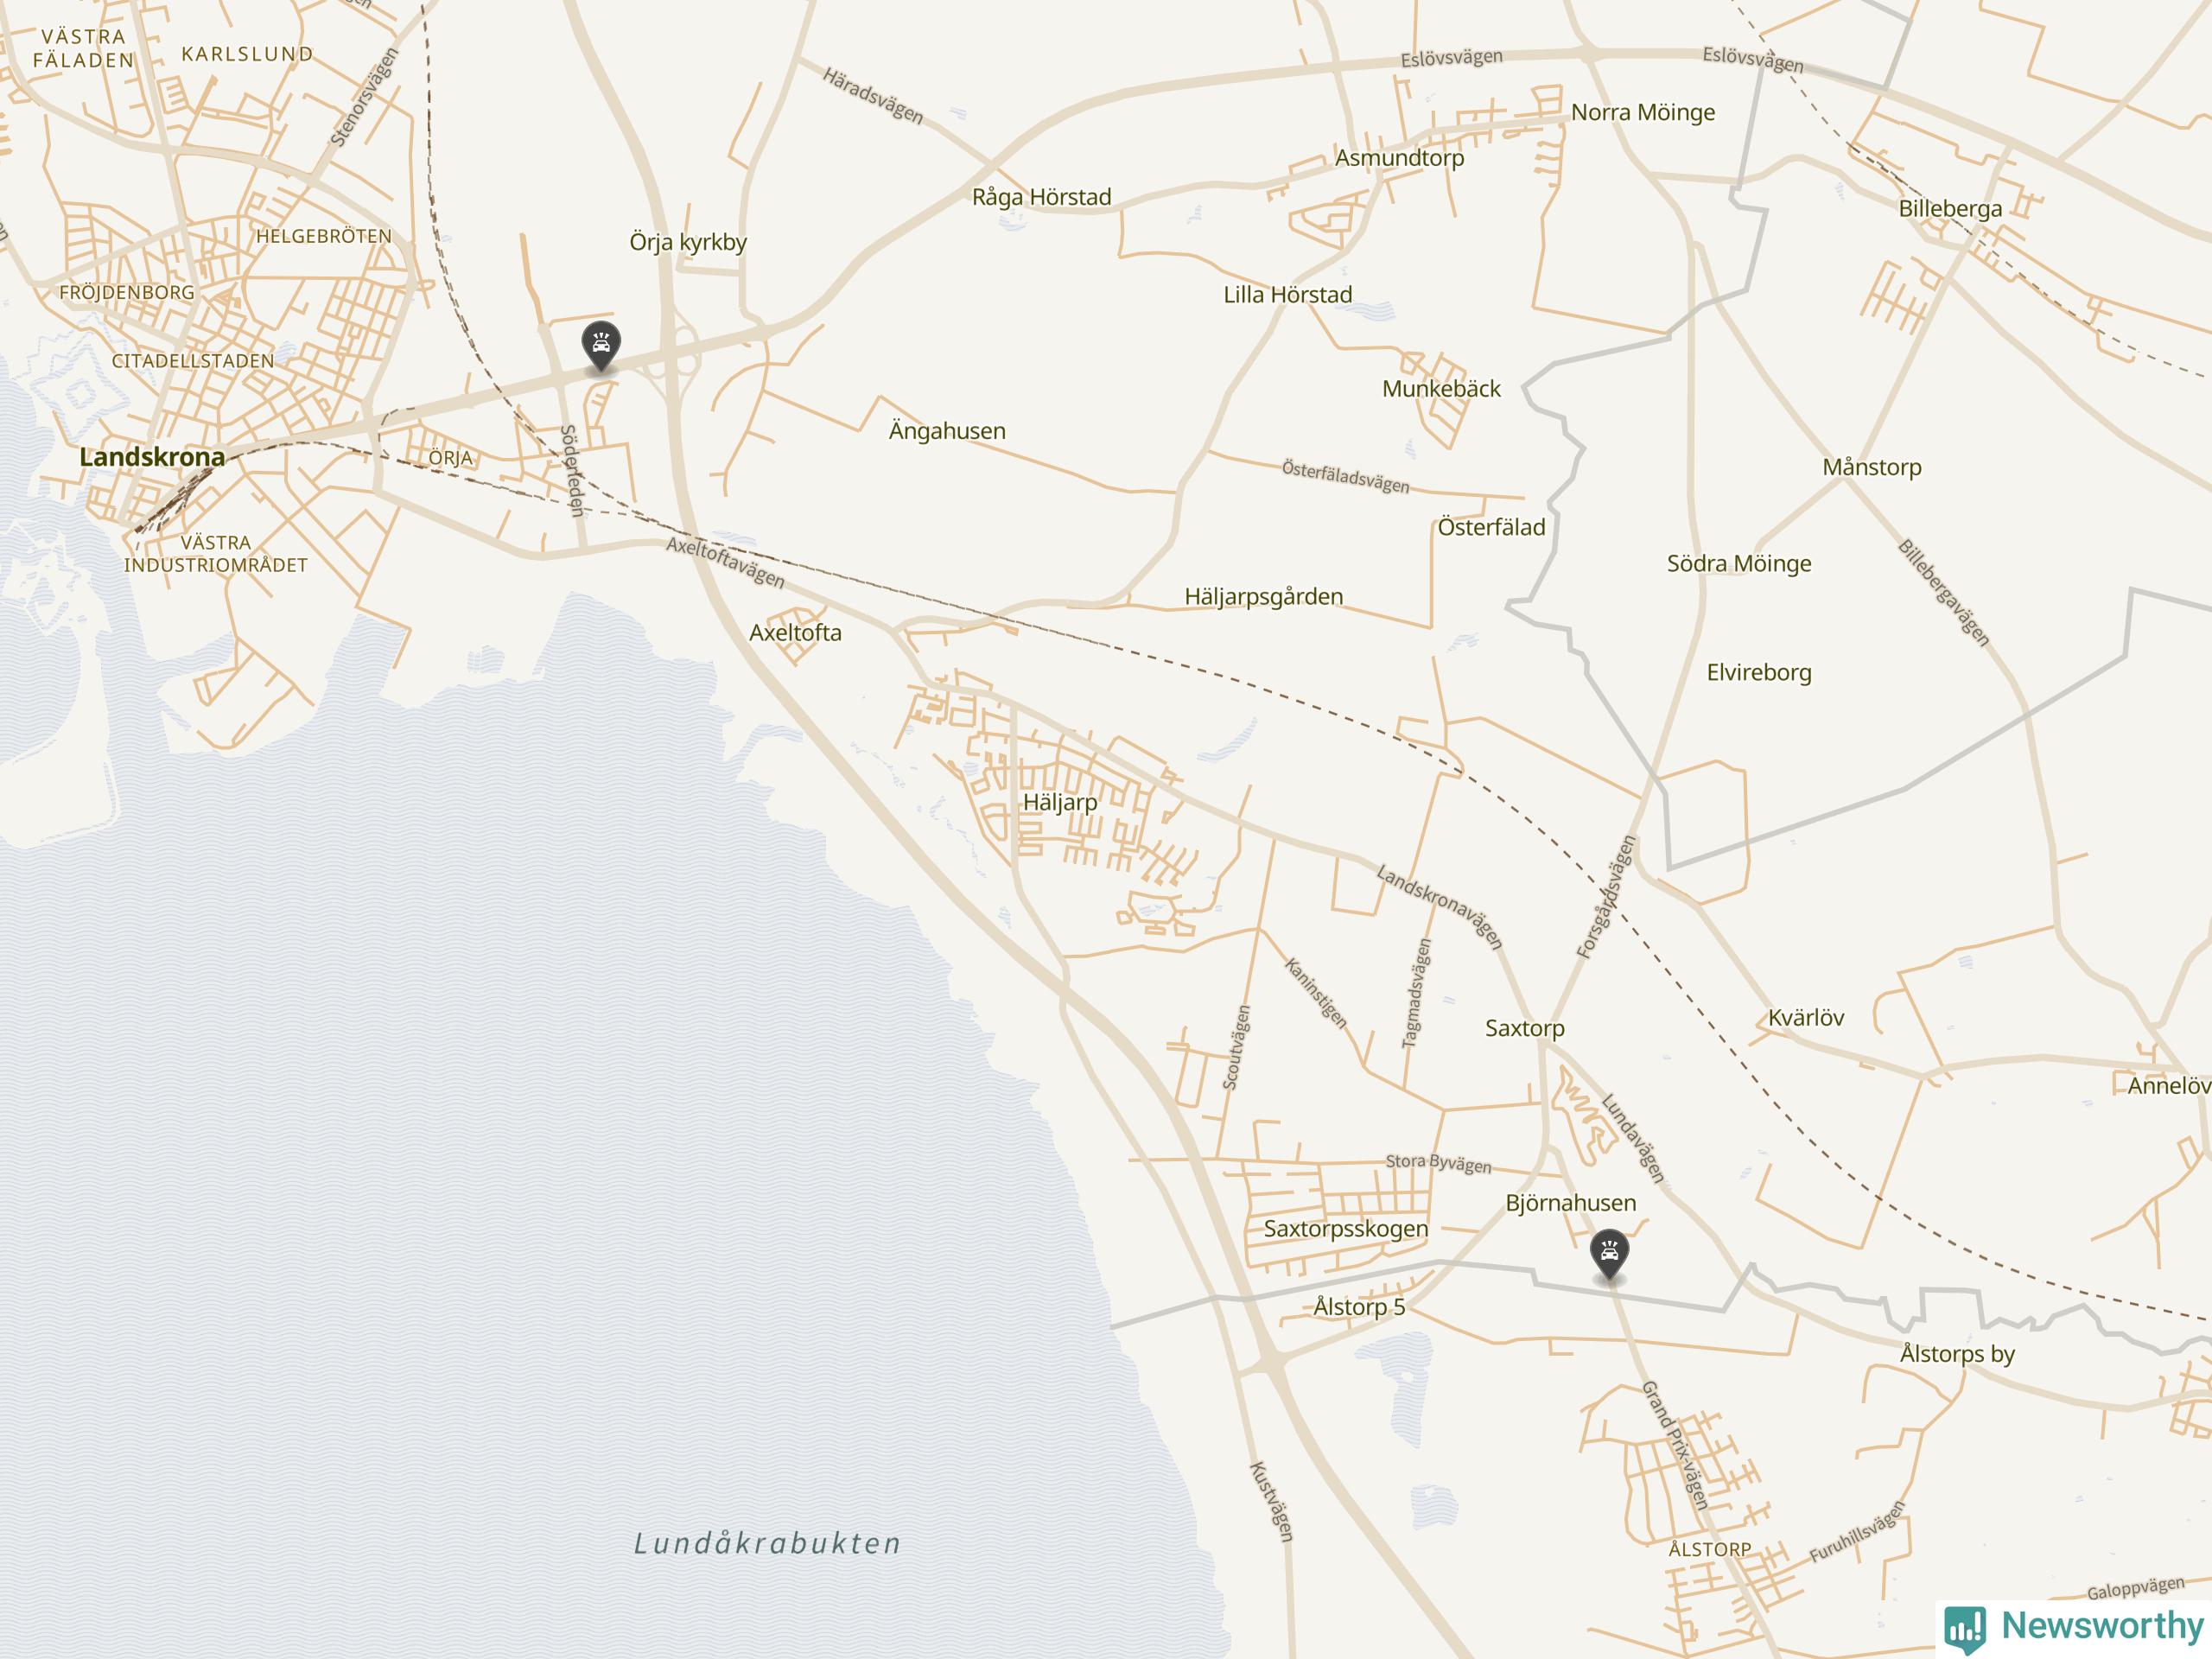Click the Norra Möinge label
The image size is (2212, 1659).
pyautogui.click(x=1643, y=113)
